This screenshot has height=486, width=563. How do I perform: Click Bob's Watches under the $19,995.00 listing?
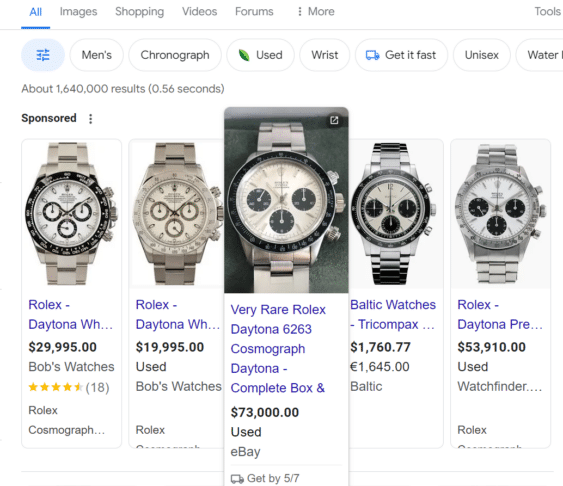pos(178,387)
